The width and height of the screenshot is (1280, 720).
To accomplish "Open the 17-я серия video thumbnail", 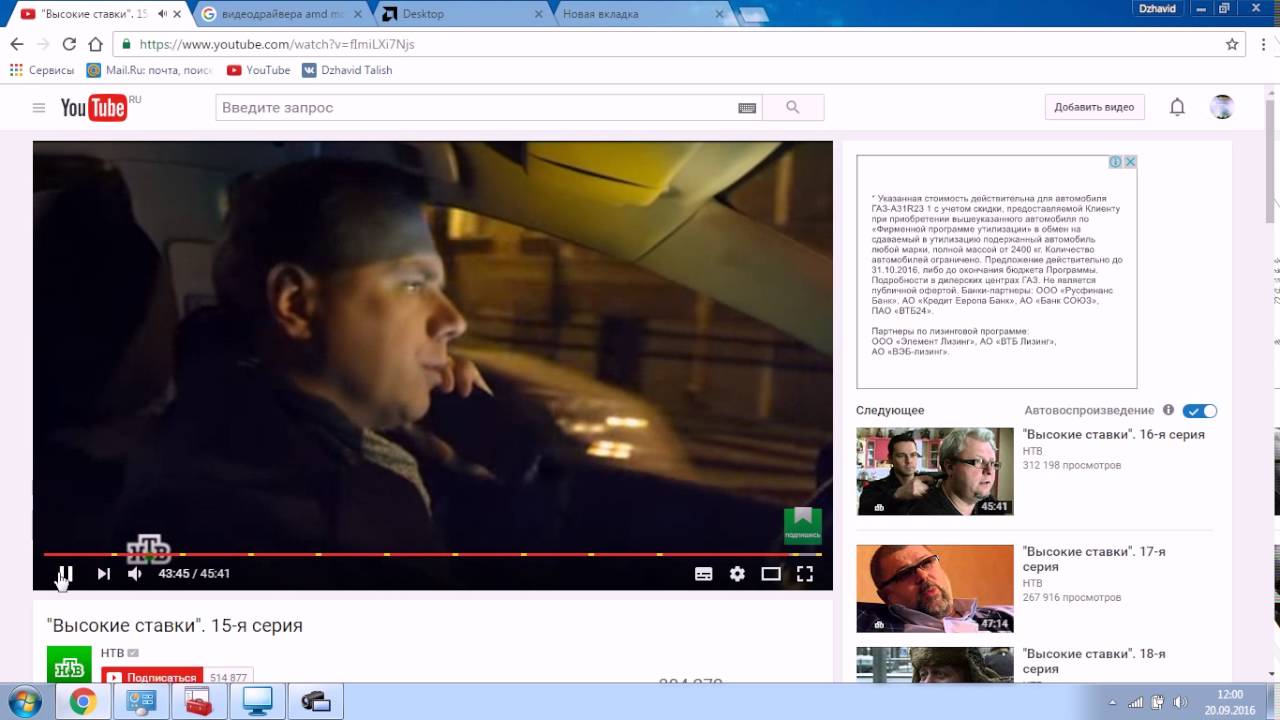I will coord(935,588).
